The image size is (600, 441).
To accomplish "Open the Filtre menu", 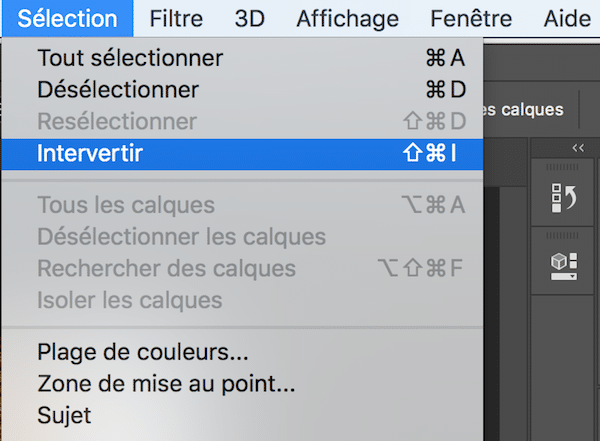I will click(176, 18).
